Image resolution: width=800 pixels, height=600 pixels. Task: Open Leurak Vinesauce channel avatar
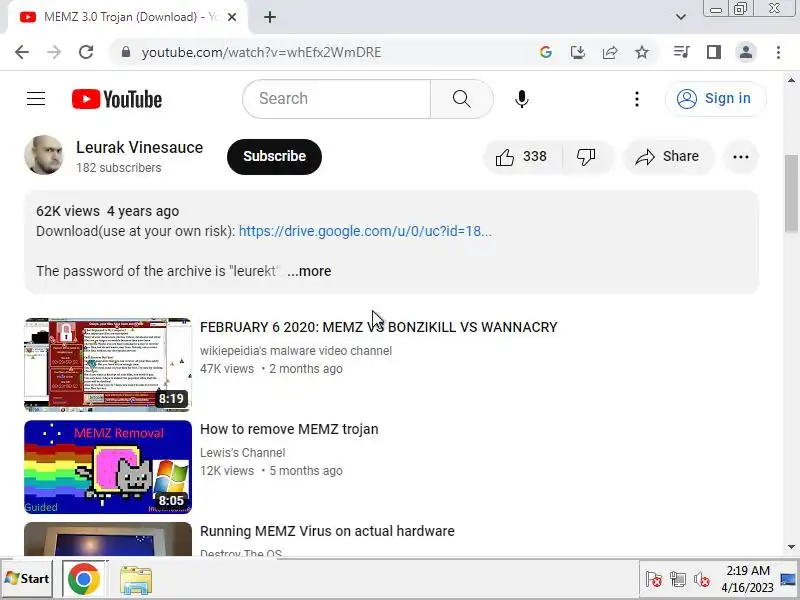(x=44, y=155)
